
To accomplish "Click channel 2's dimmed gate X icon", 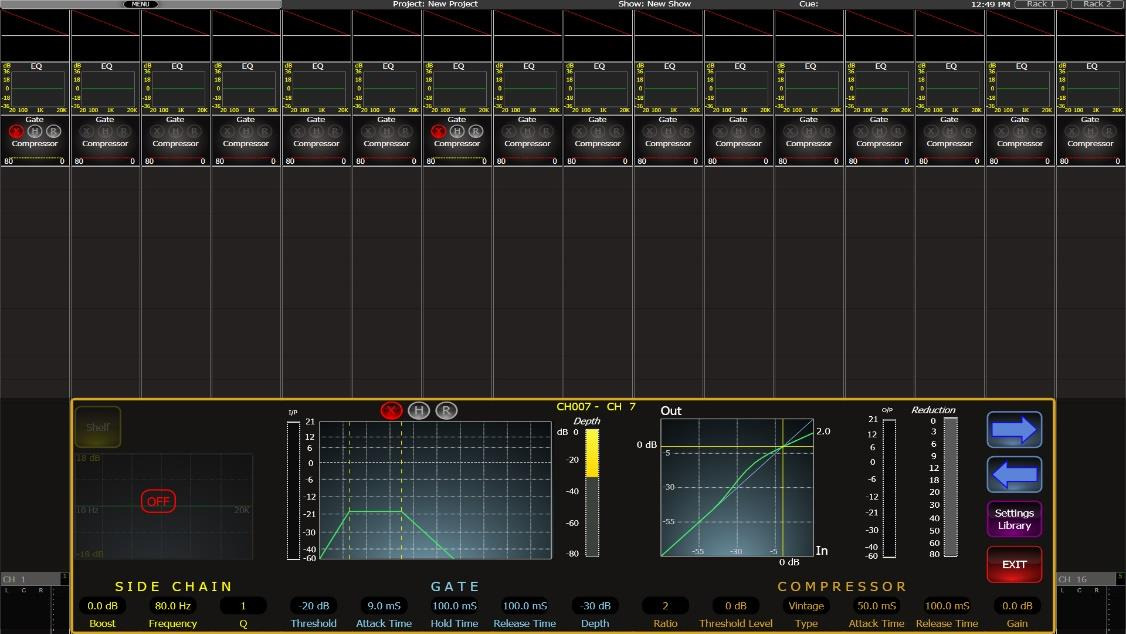I will coord(87,132).
